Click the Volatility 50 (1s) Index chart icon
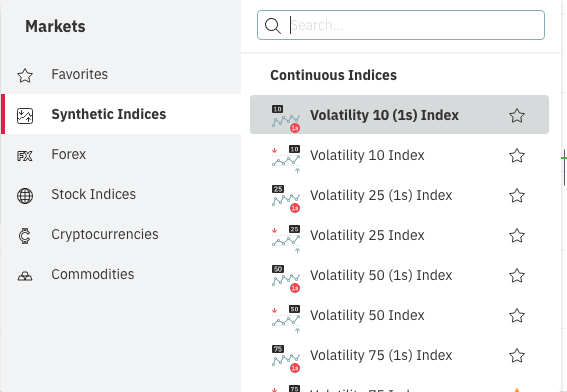Viewport: 567px width, 392px height. 286,278
